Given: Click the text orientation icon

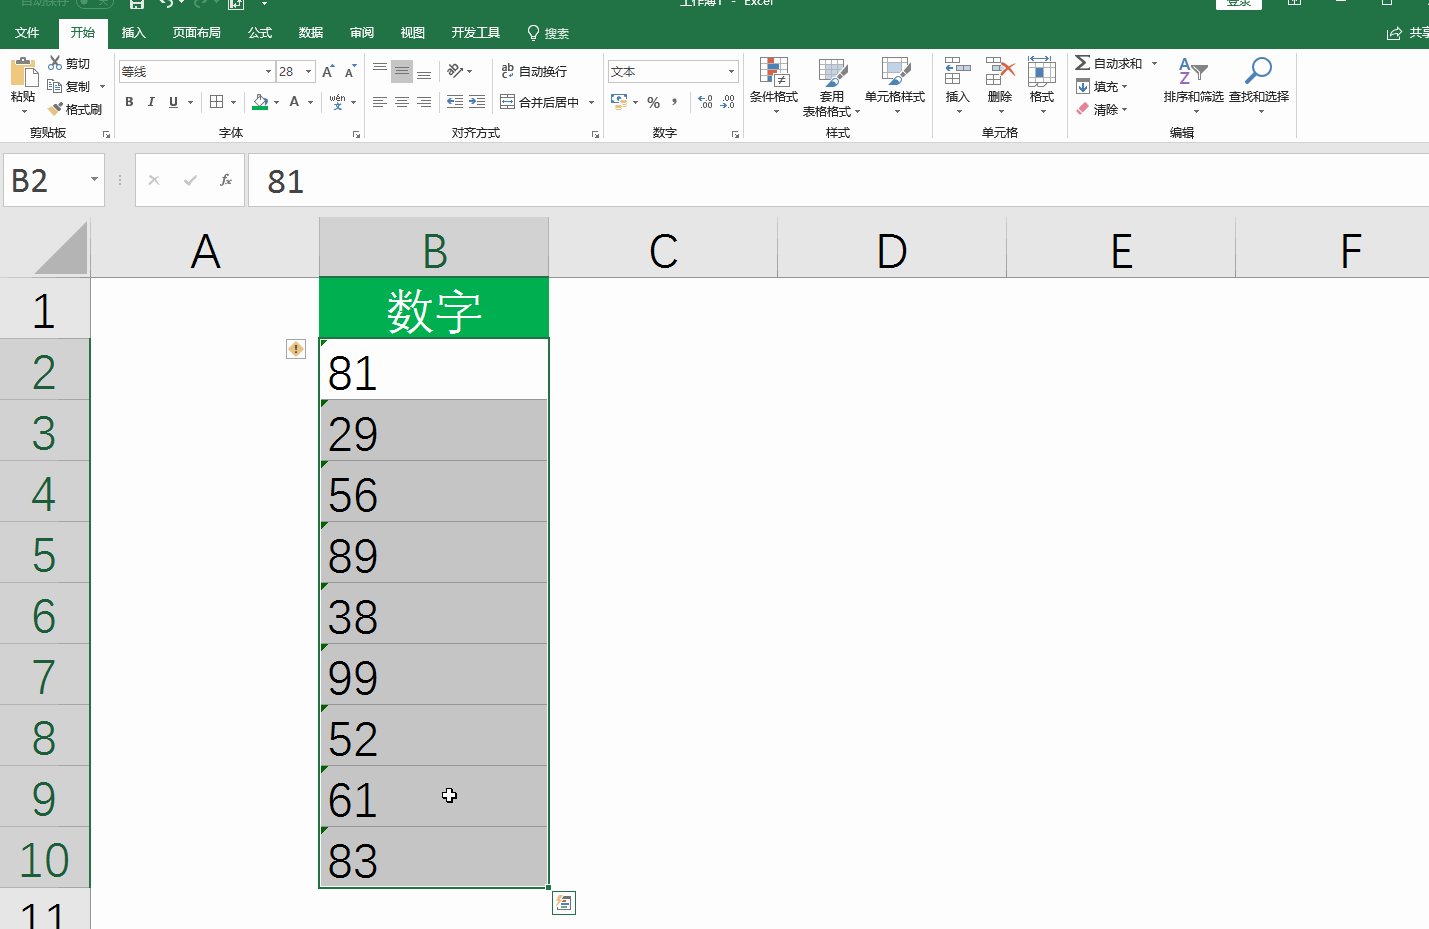Looking at the screenshot, I should (x=455, y=71).
